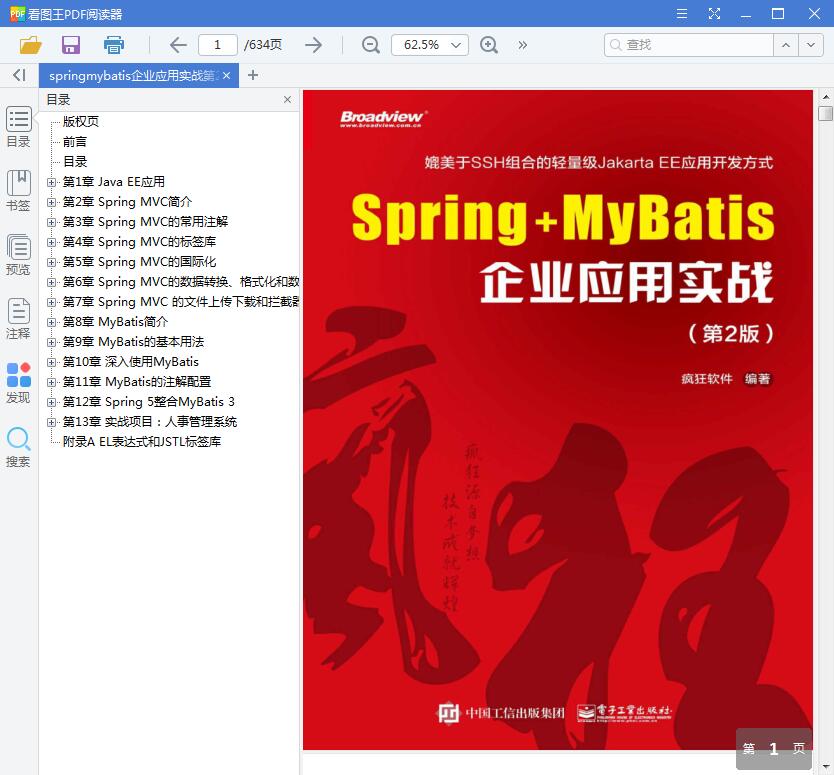834x775 pixels.
Task: Open the 发现 discover sidebar panel
Action: pyautogui.click(x=19, y=383)
